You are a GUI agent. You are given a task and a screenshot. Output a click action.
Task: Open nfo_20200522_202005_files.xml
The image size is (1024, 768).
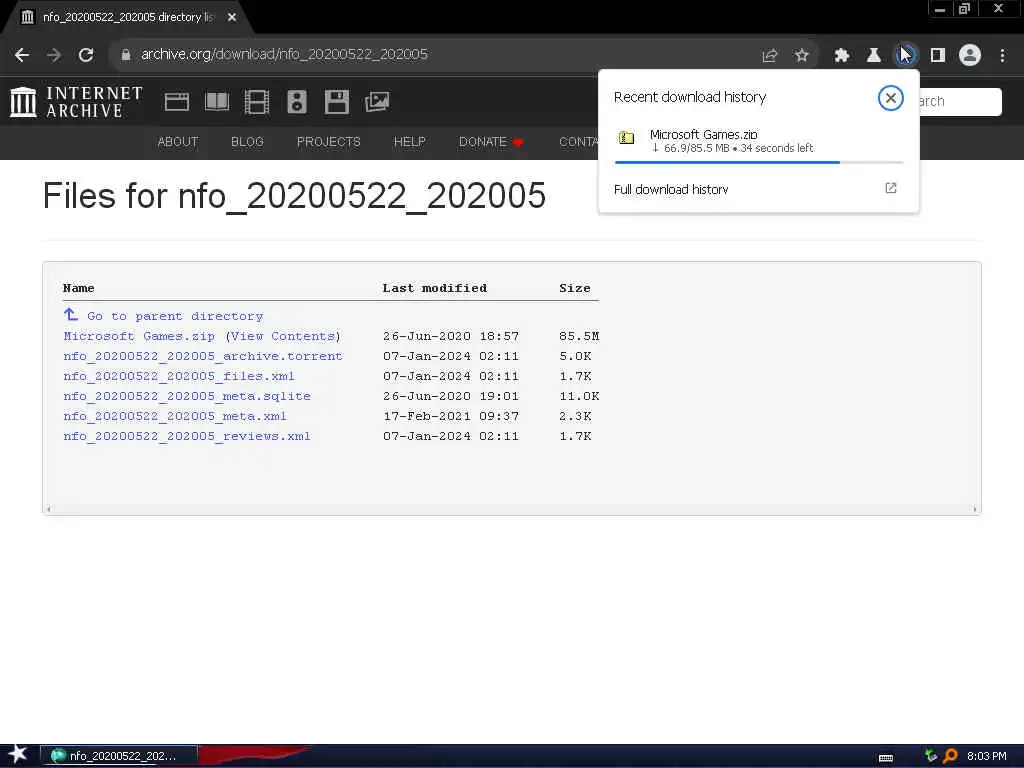[x=179, y=376]
